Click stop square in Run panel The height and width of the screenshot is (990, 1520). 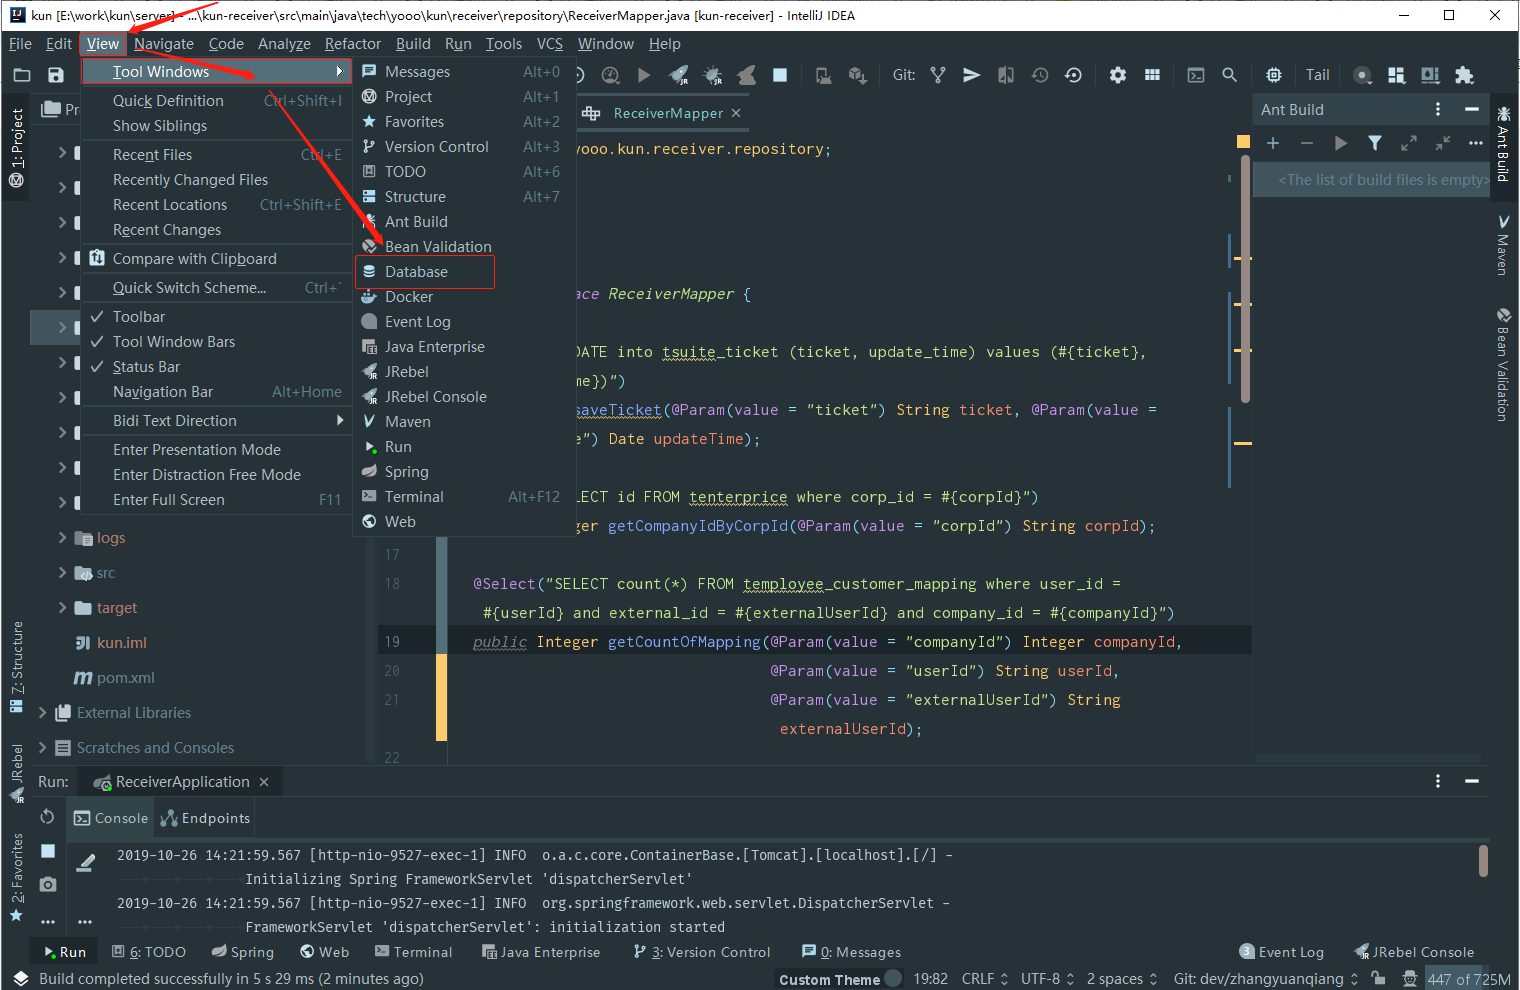pyautogui.click(x=47, y=851)
